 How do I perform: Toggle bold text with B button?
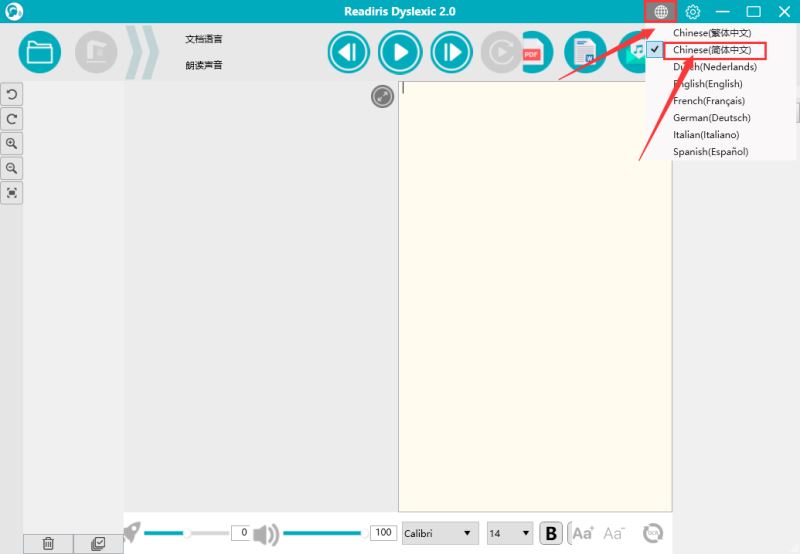tap(551, 533)
